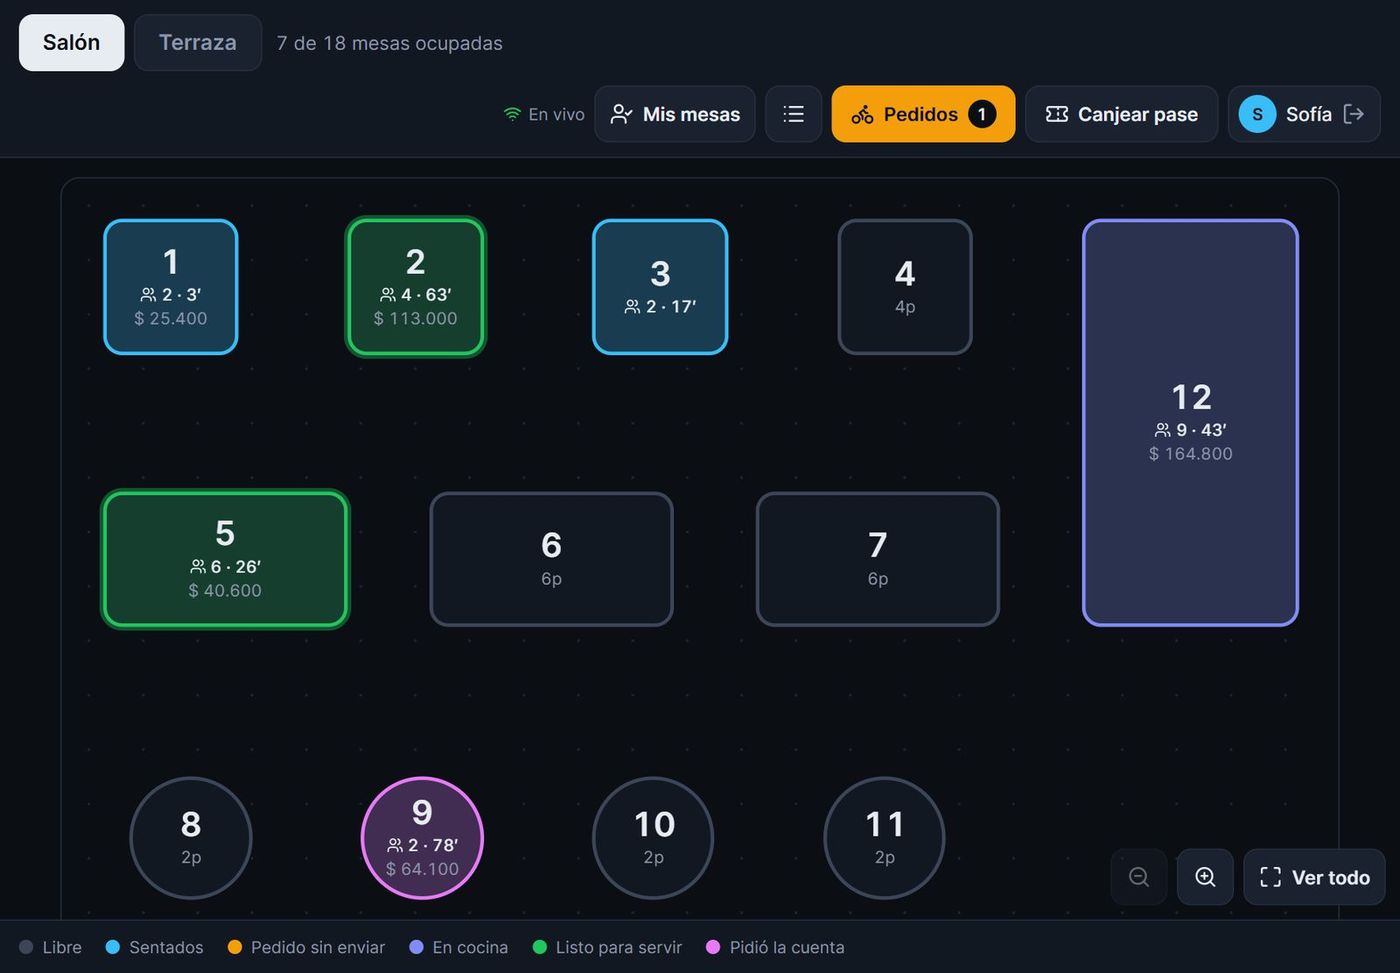Select round table 9 that asked for the bill
Screen dimensions: 1400x973
[422, 838]
